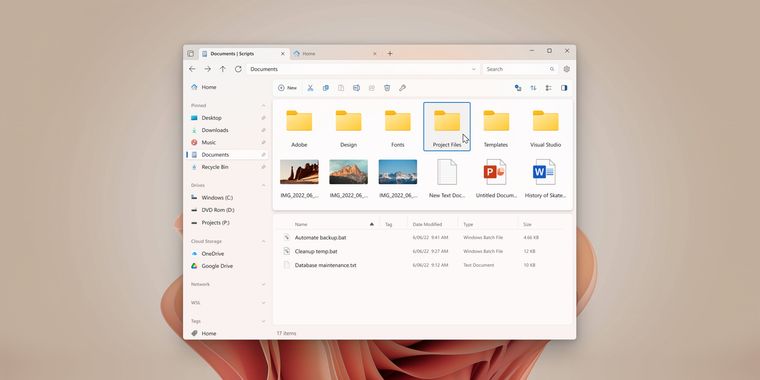The width and height of the screenshot is (760, 380).
Task: Open the address bar dropdown arrow
Action: [474, 69]
